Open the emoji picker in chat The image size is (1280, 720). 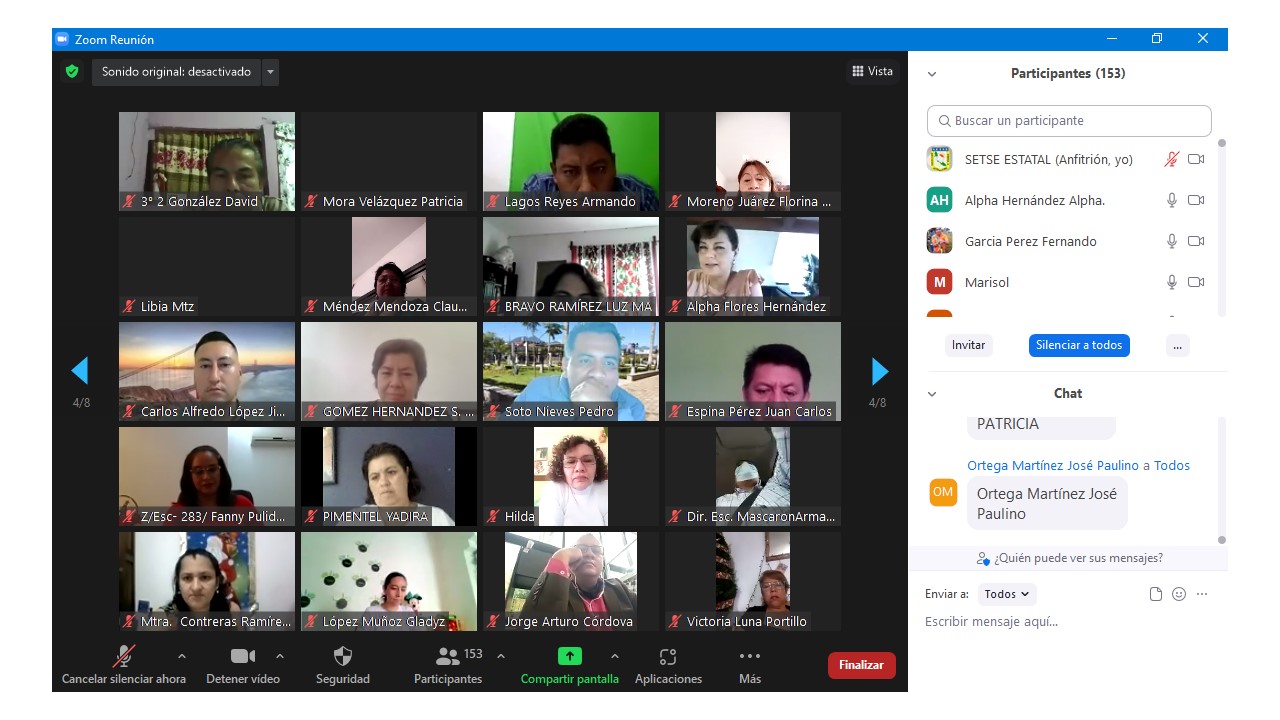[1179, 594]
